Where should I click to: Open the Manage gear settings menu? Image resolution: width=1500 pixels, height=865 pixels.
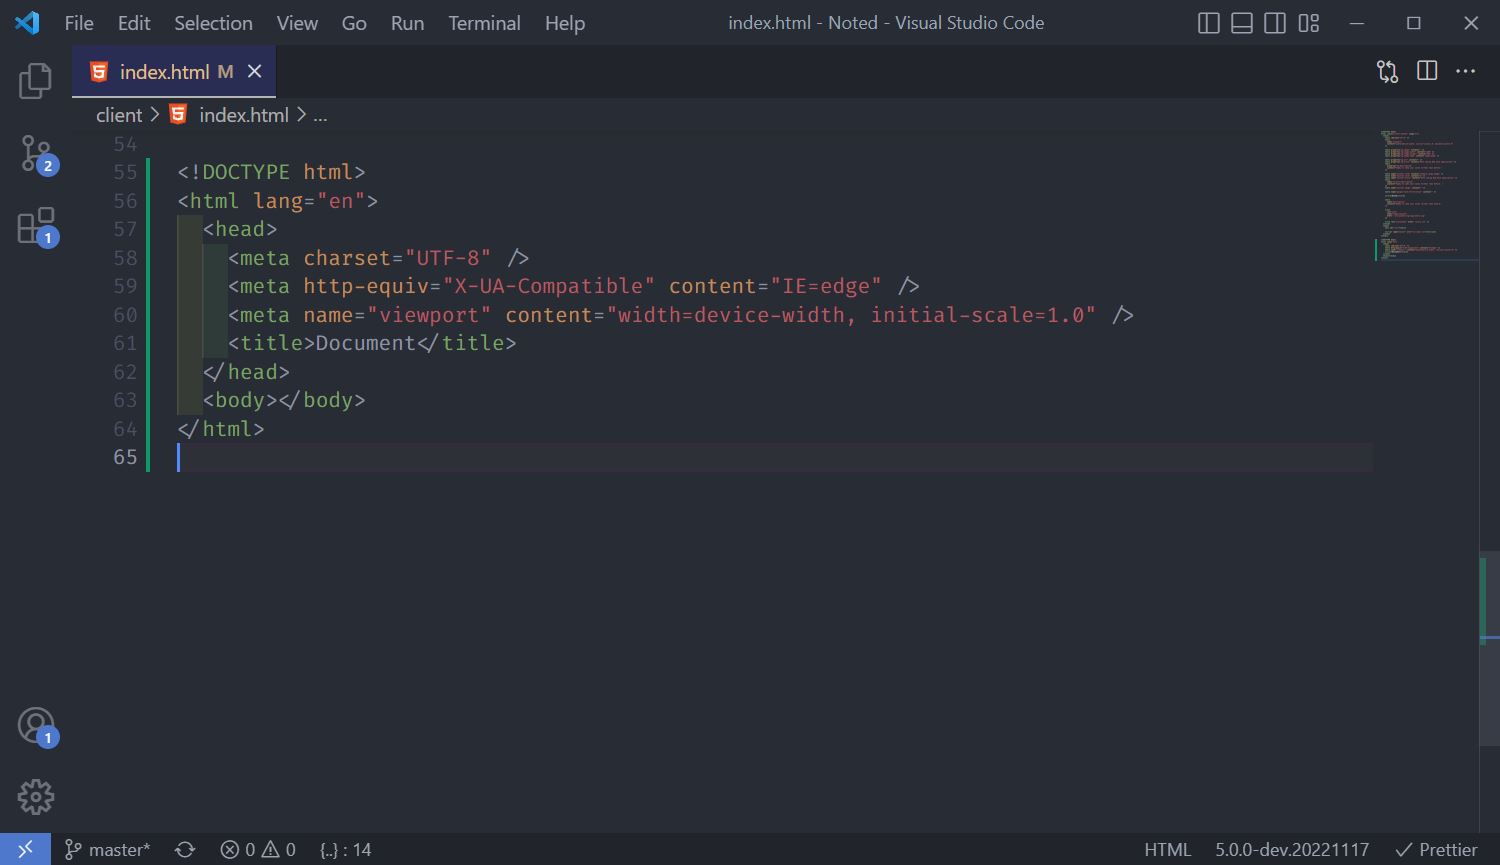click(x=35, y=797)
